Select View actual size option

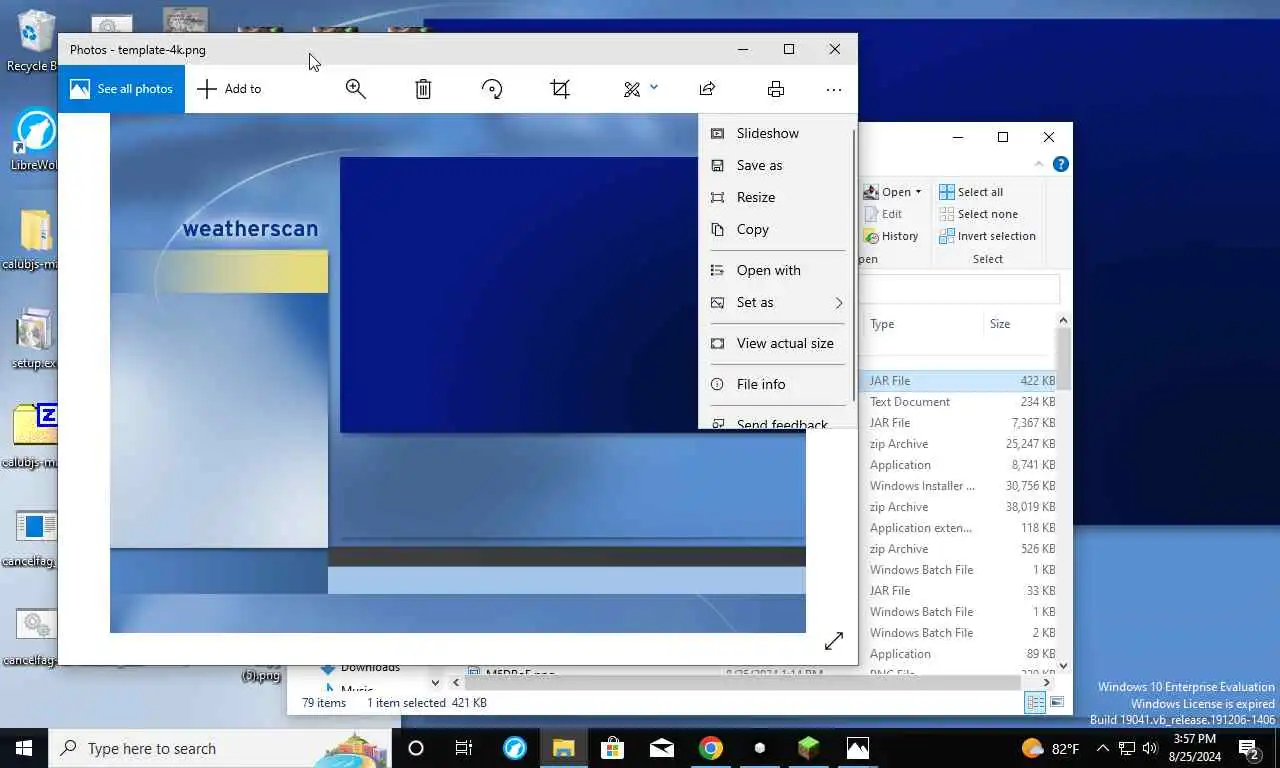pos(776,343)
